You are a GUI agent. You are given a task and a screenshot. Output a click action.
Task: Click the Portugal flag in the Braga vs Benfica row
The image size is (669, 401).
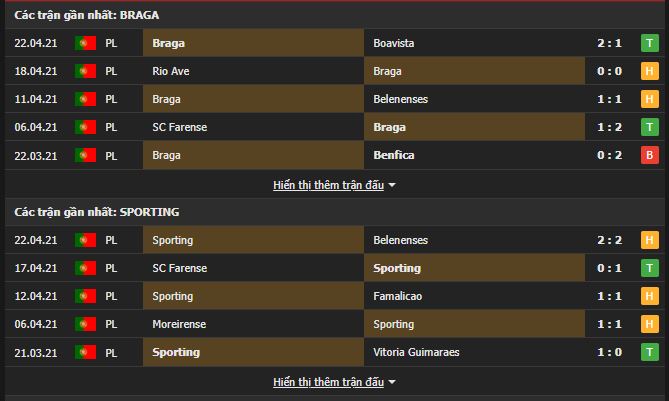click(x=85, y=156)
